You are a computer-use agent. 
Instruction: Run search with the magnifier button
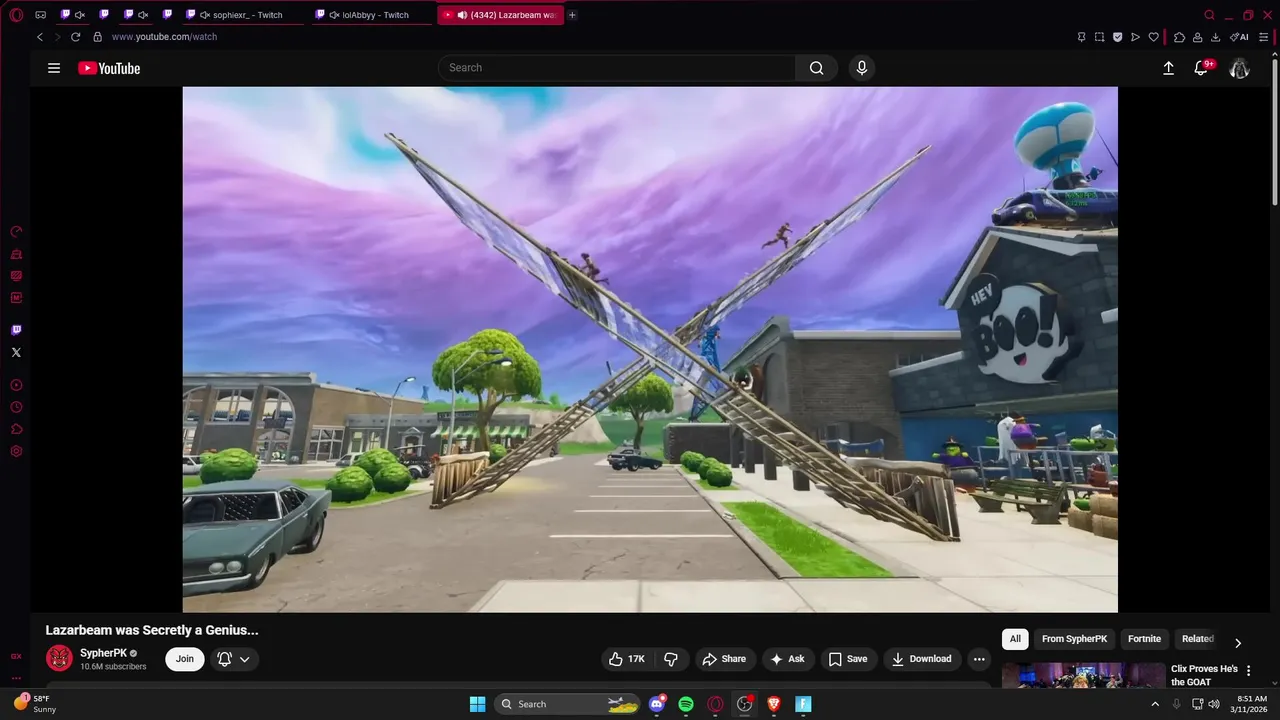(817, 68)
